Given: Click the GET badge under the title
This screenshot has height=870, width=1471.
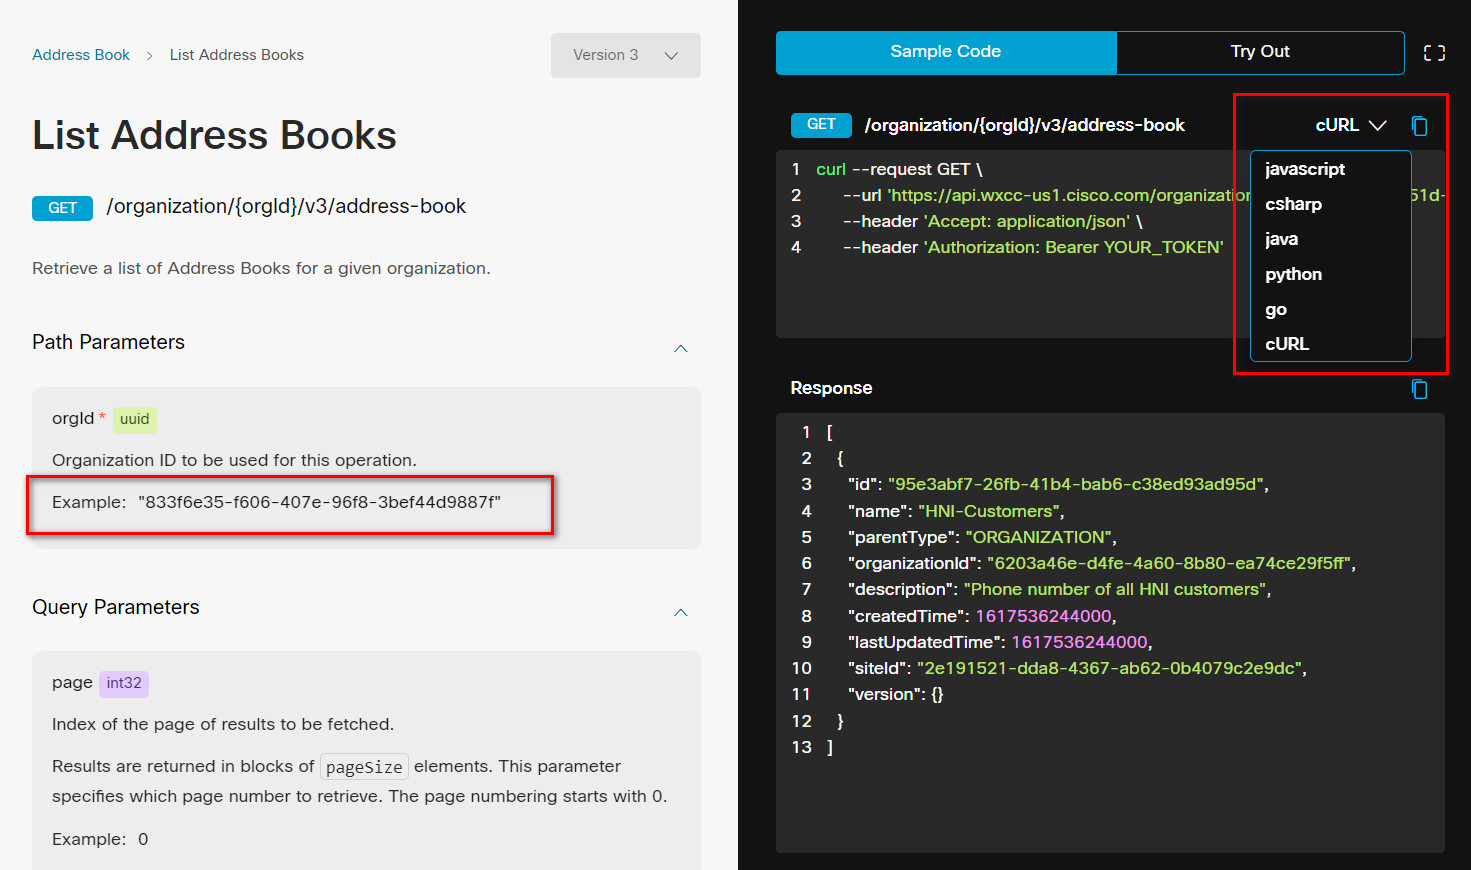Looking at the screenshot, I should coord(62,208).
